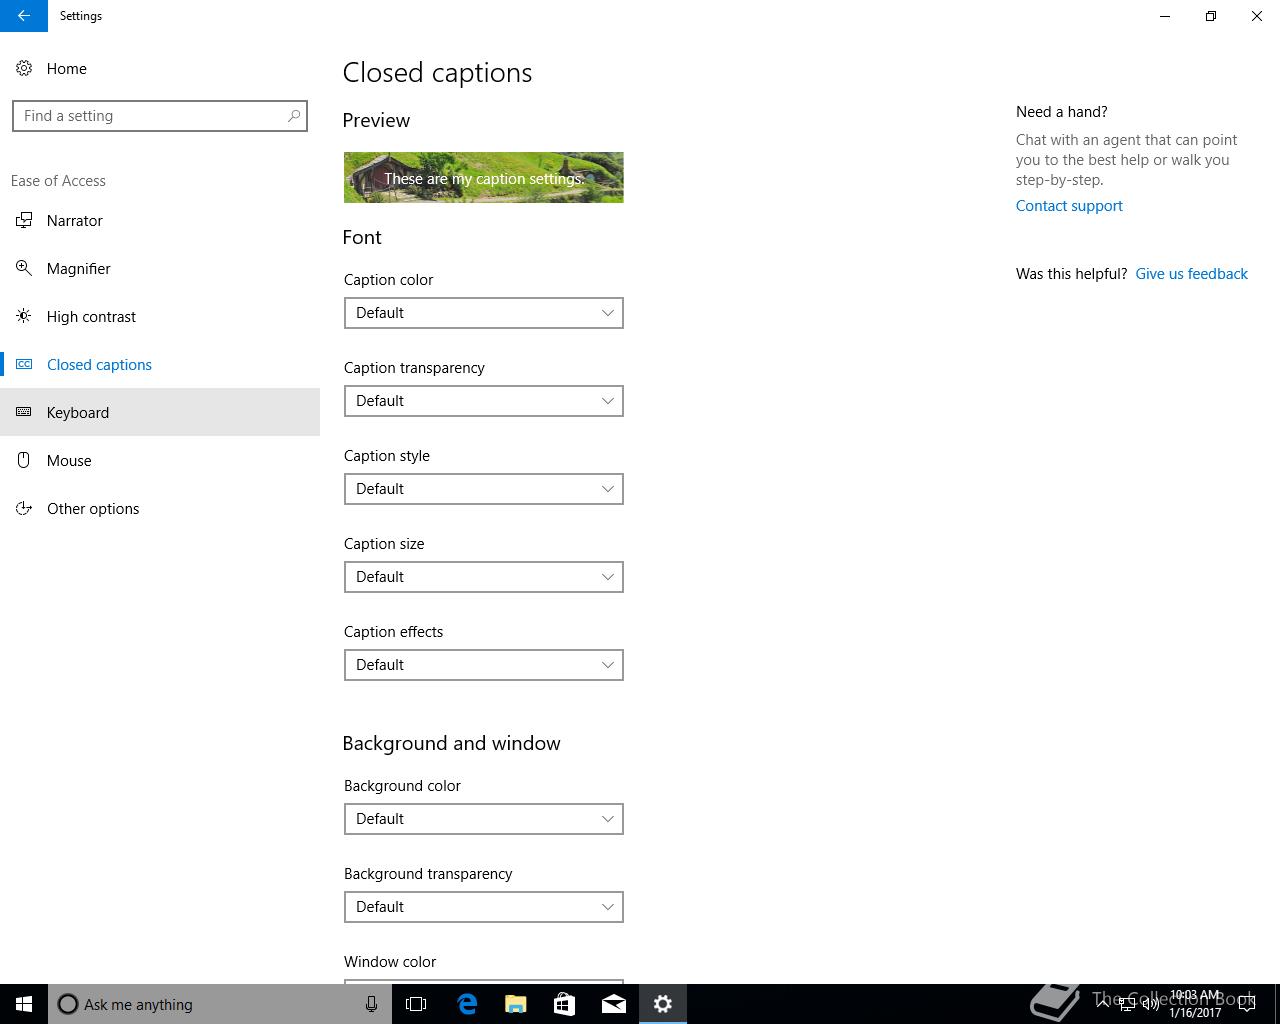Open the Background color dropdown
Image resolution: width=1280 pixels, height=1024 pixels.
(x=484, y=819)
